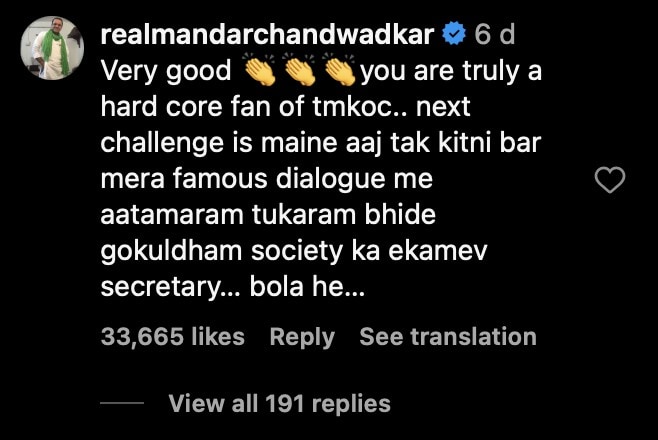Click "mera famous dialogue me" text line

266,180
